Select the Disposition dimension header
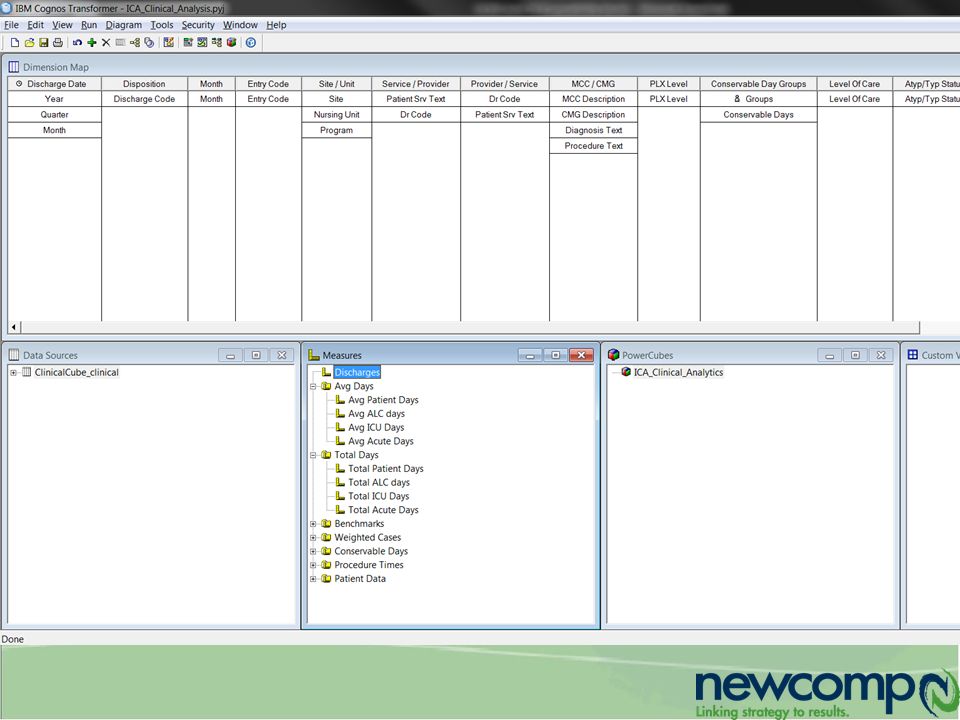The image size is (960, 720). pos(144,84)
